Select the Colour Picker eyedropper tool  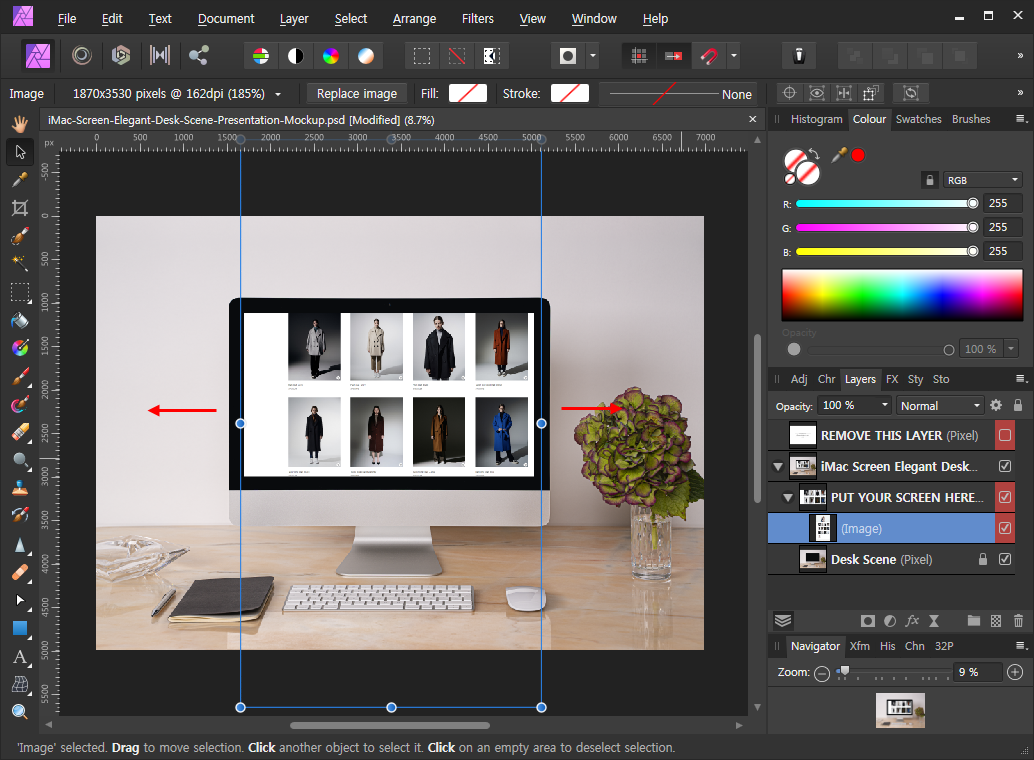click(20, 179)
